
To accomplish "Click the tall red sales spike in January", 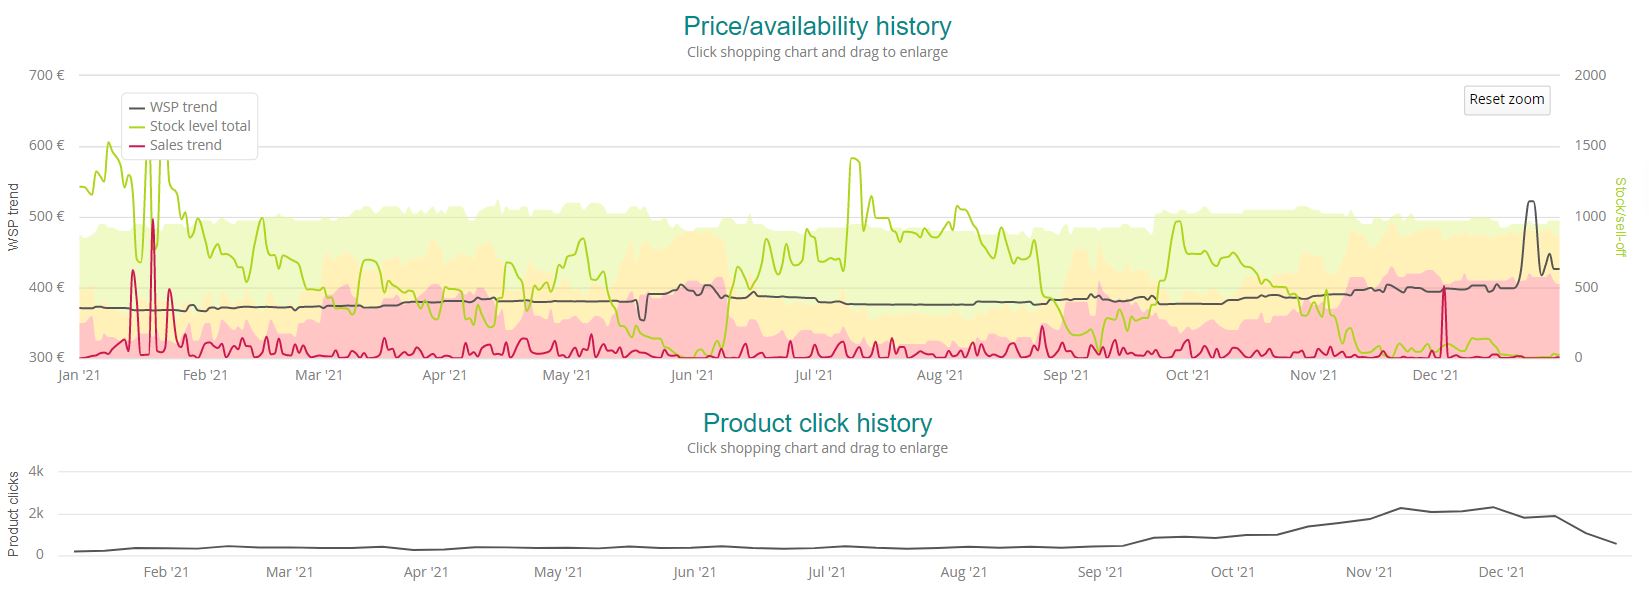I will (x=152, y=221).
